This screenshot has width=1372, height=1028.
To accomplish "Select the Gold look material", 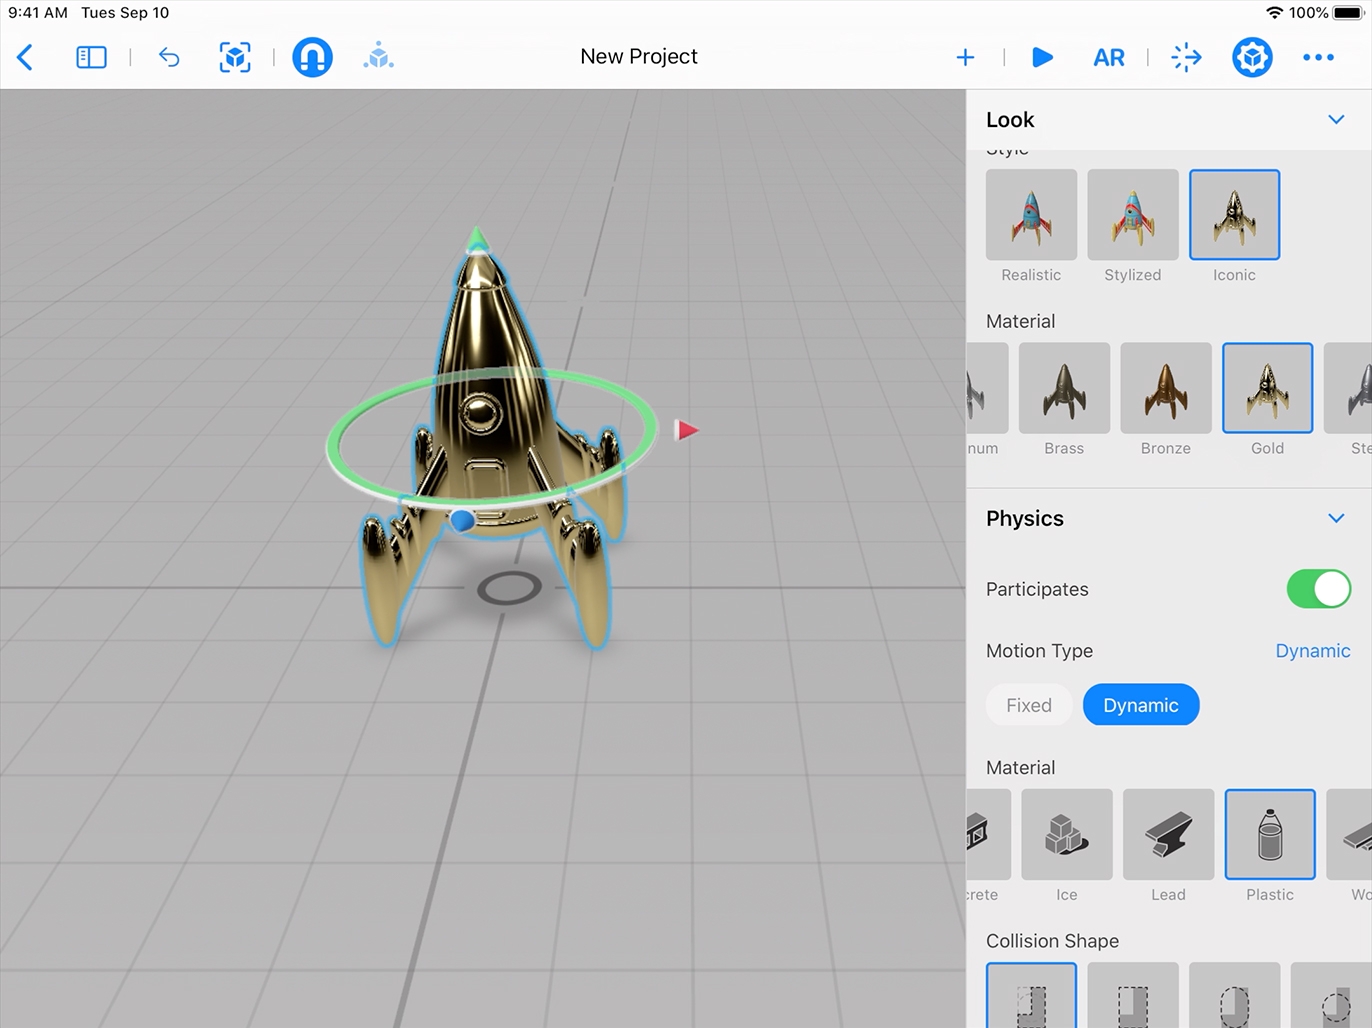I will point(1267,388).
